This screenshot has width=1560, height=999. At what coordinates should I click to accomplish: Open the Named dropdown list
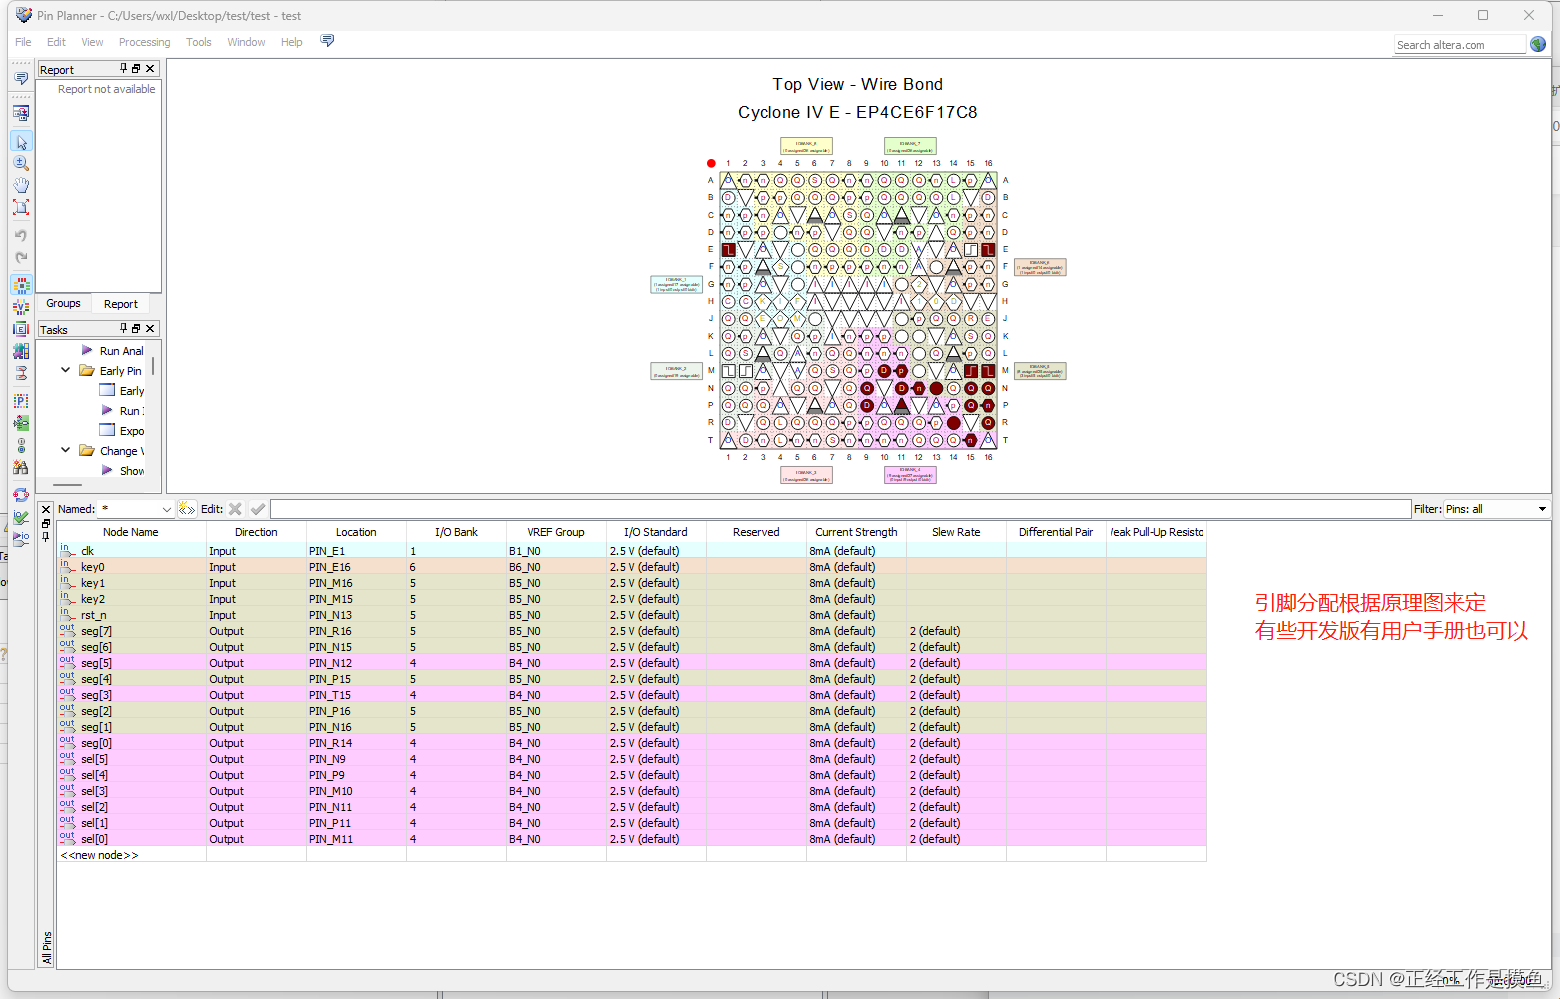pyautogui.click(x=167, y=509)
